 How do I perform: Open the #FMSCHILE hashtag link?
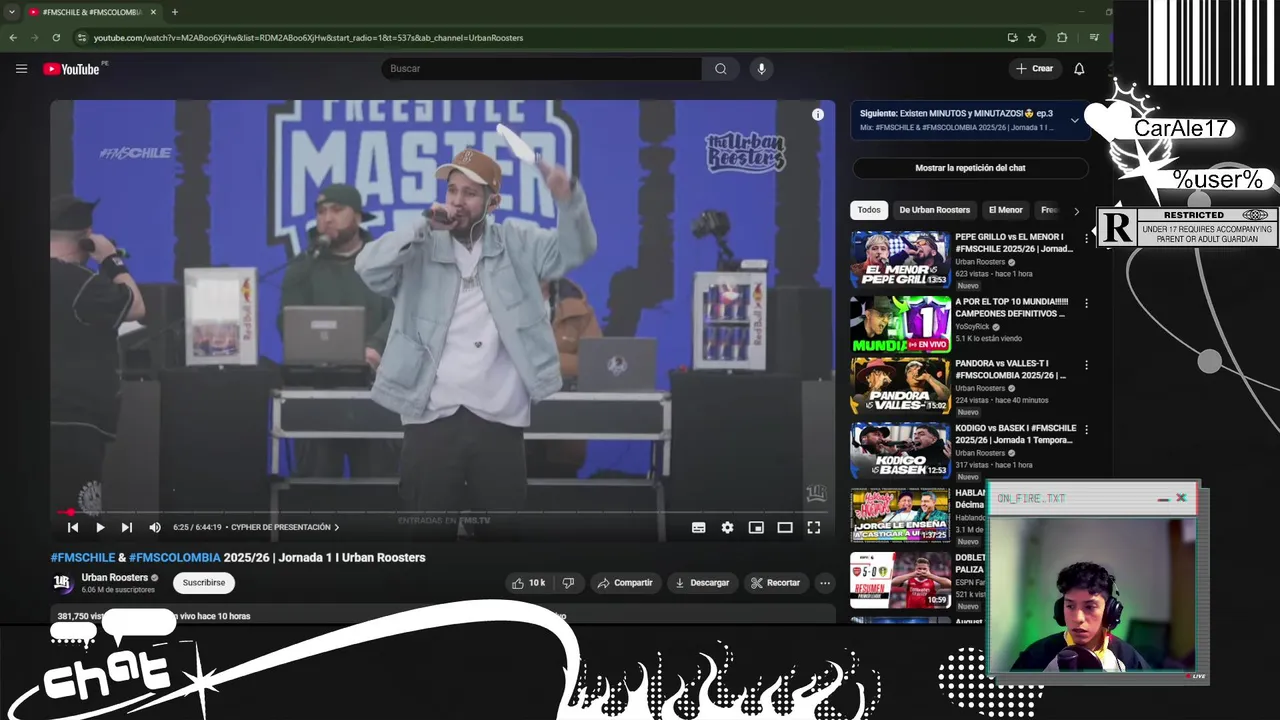pyautogui.click(x=83, y=557)
